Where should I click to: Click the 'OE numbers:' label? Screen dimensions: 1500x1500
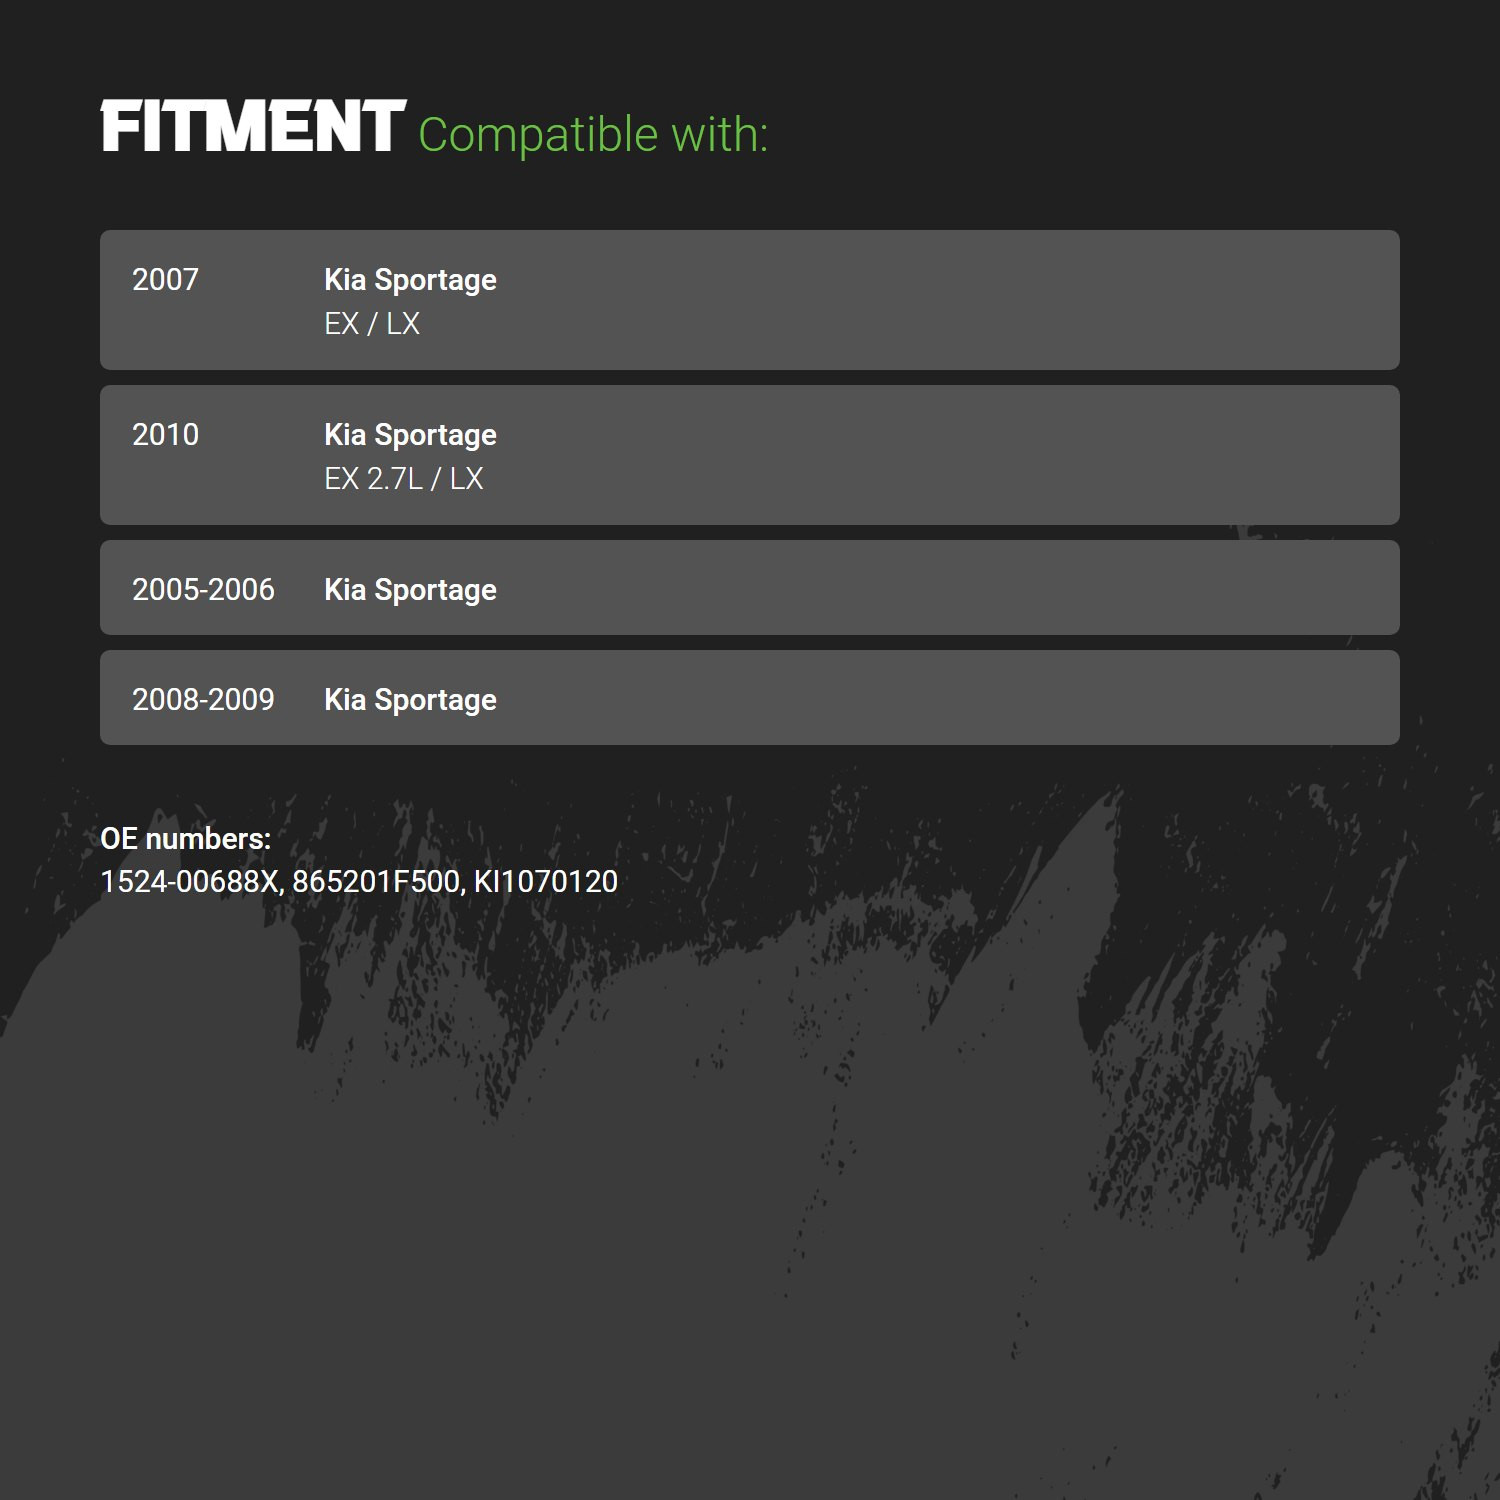(x=186, y=839)
